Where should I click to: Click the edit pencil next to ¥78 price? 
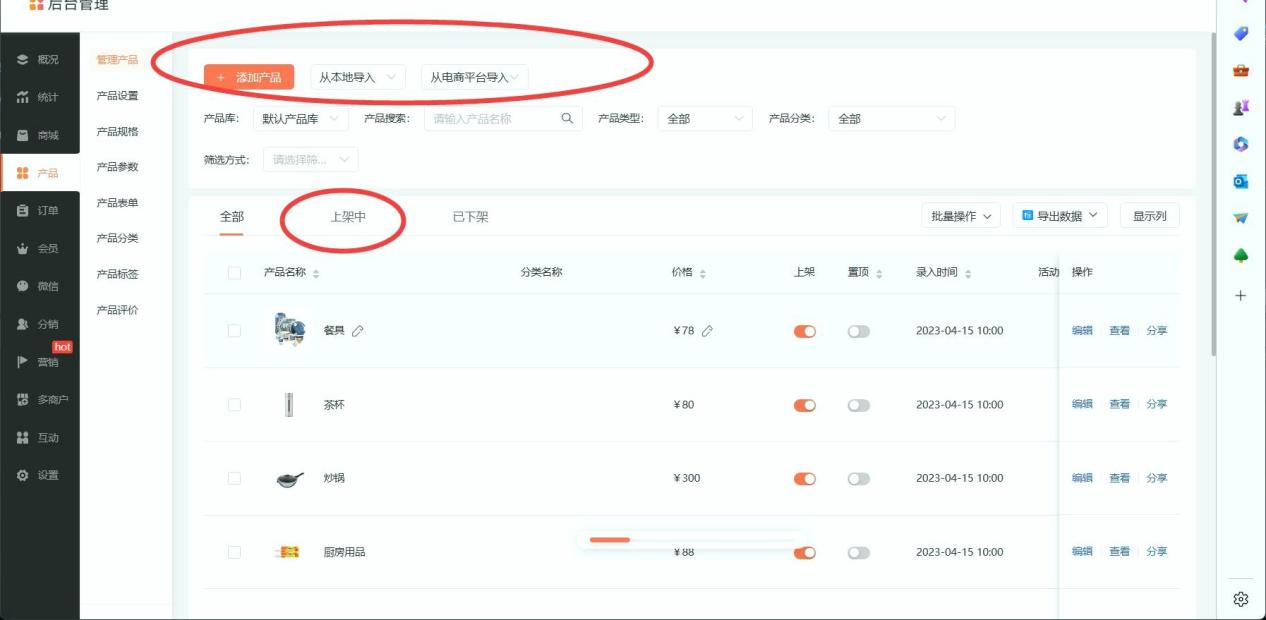[707, 331]
